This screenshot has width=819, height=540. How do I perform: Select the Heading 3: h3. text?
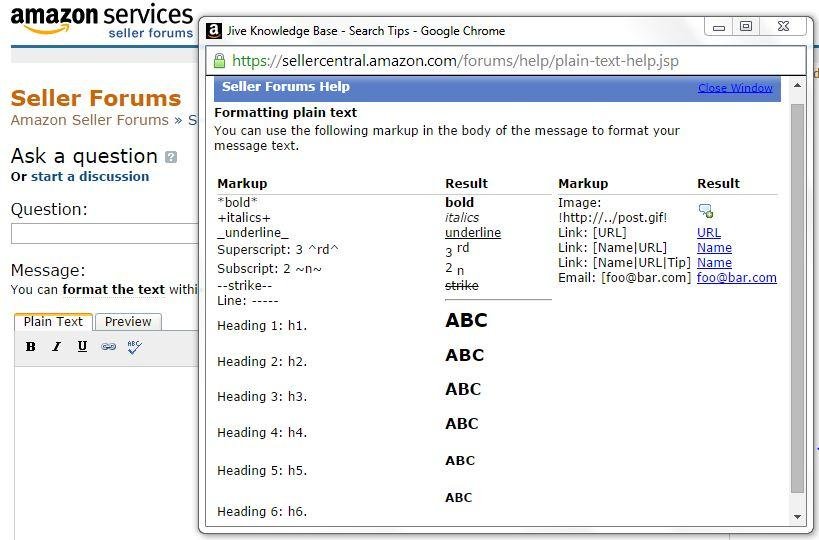click(x=262, y=397)
